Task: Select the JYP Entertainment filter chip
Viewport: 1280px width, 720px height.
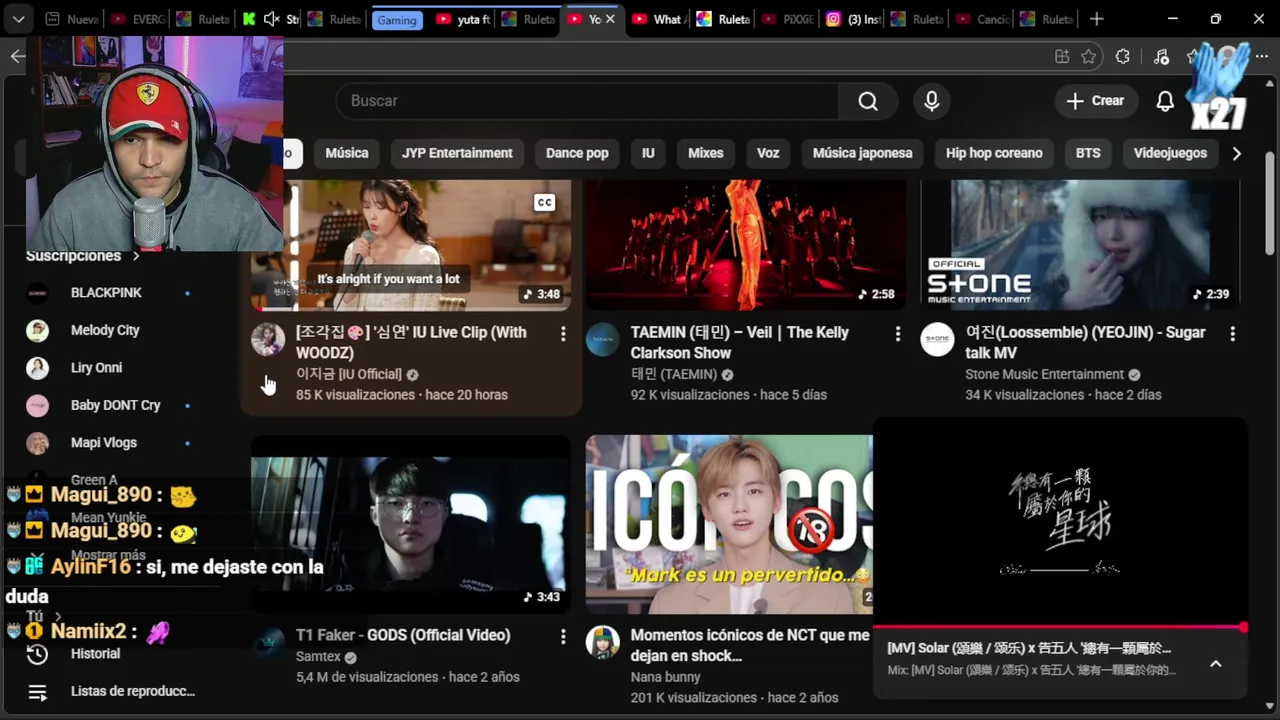Action: [x=457, y=153]
